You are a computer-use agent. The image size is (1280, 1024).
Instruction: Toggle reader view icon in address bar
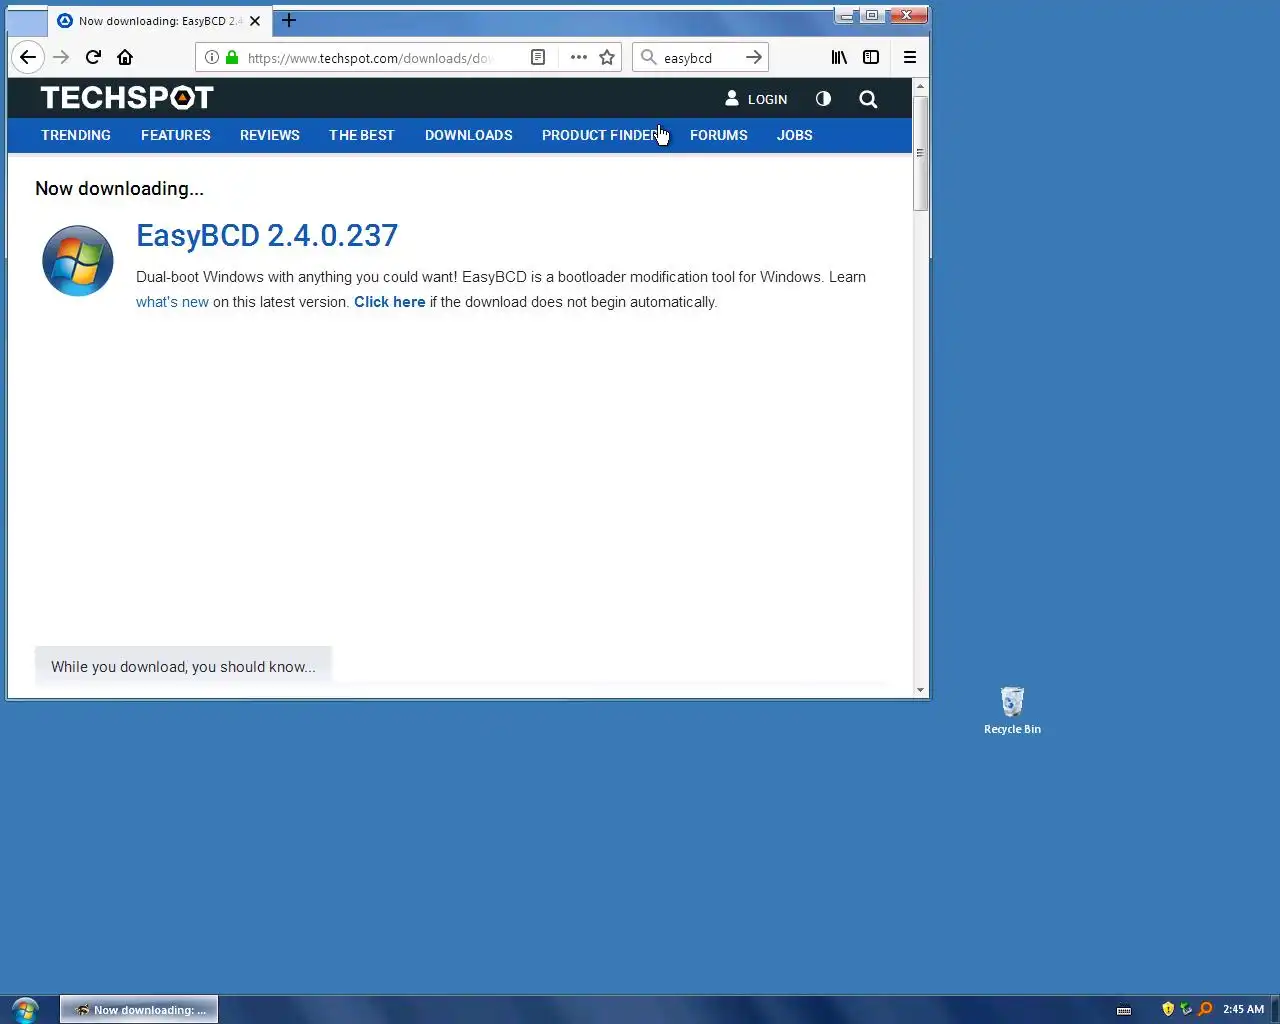(x=538, y=57)
